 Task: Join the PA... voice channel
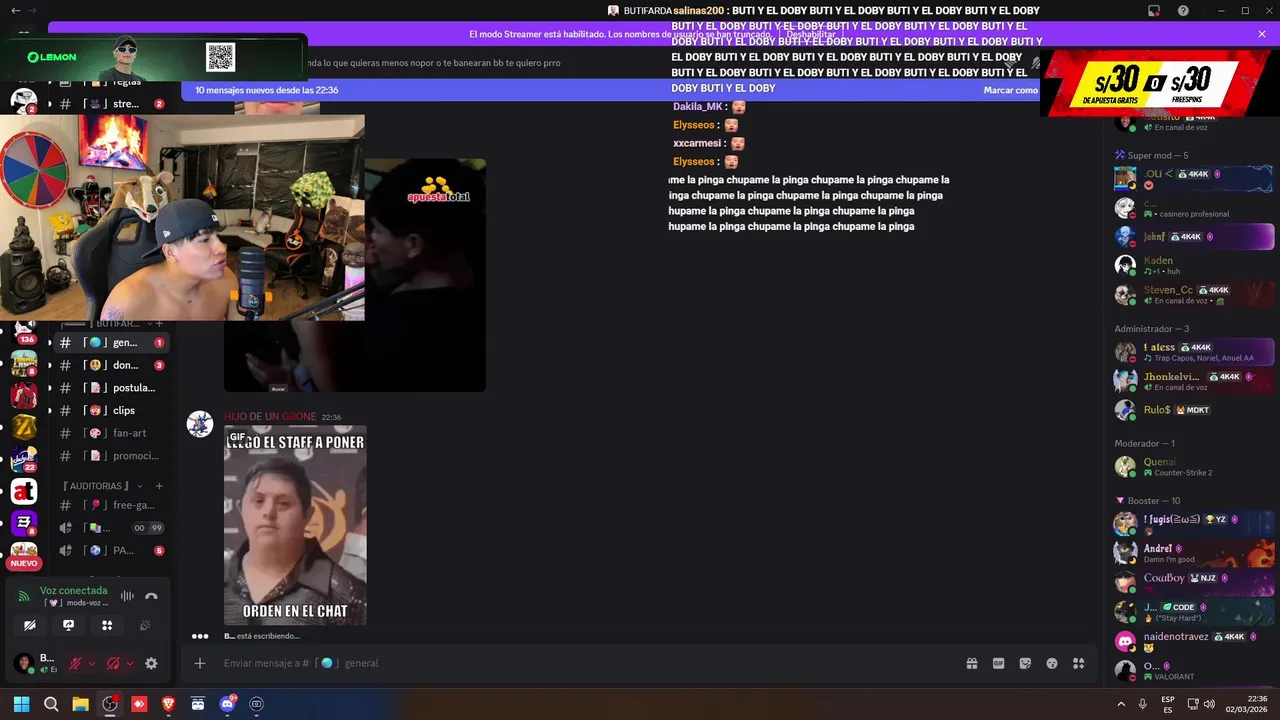110,551
